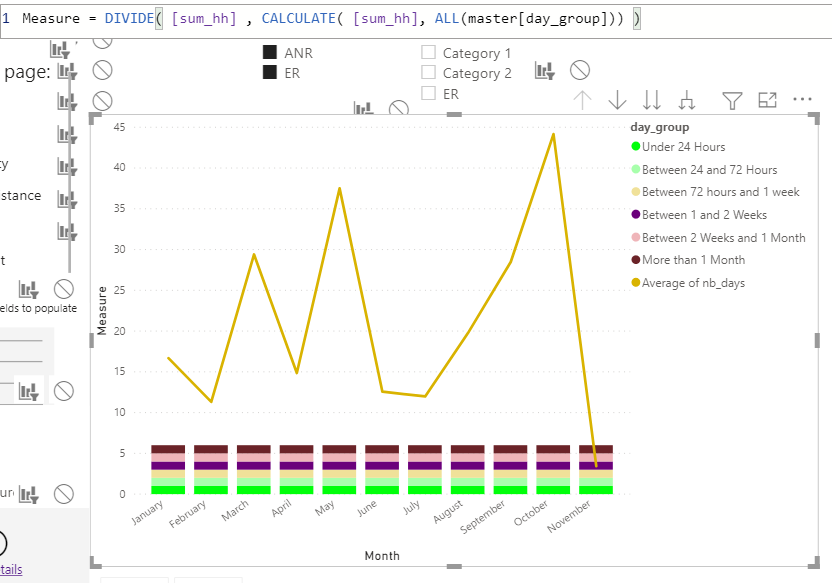Click the 'Month' x-axis title
This screenshot has height=583, width=832.
coord(382,555)
